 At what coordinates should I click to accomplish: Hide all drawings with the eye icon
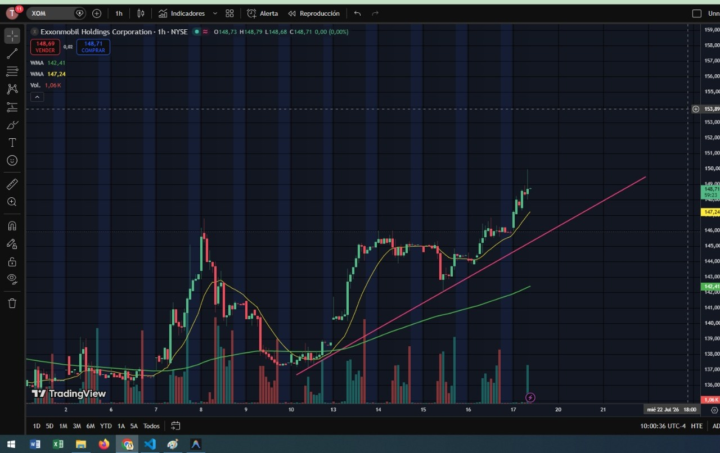point(12,279)
